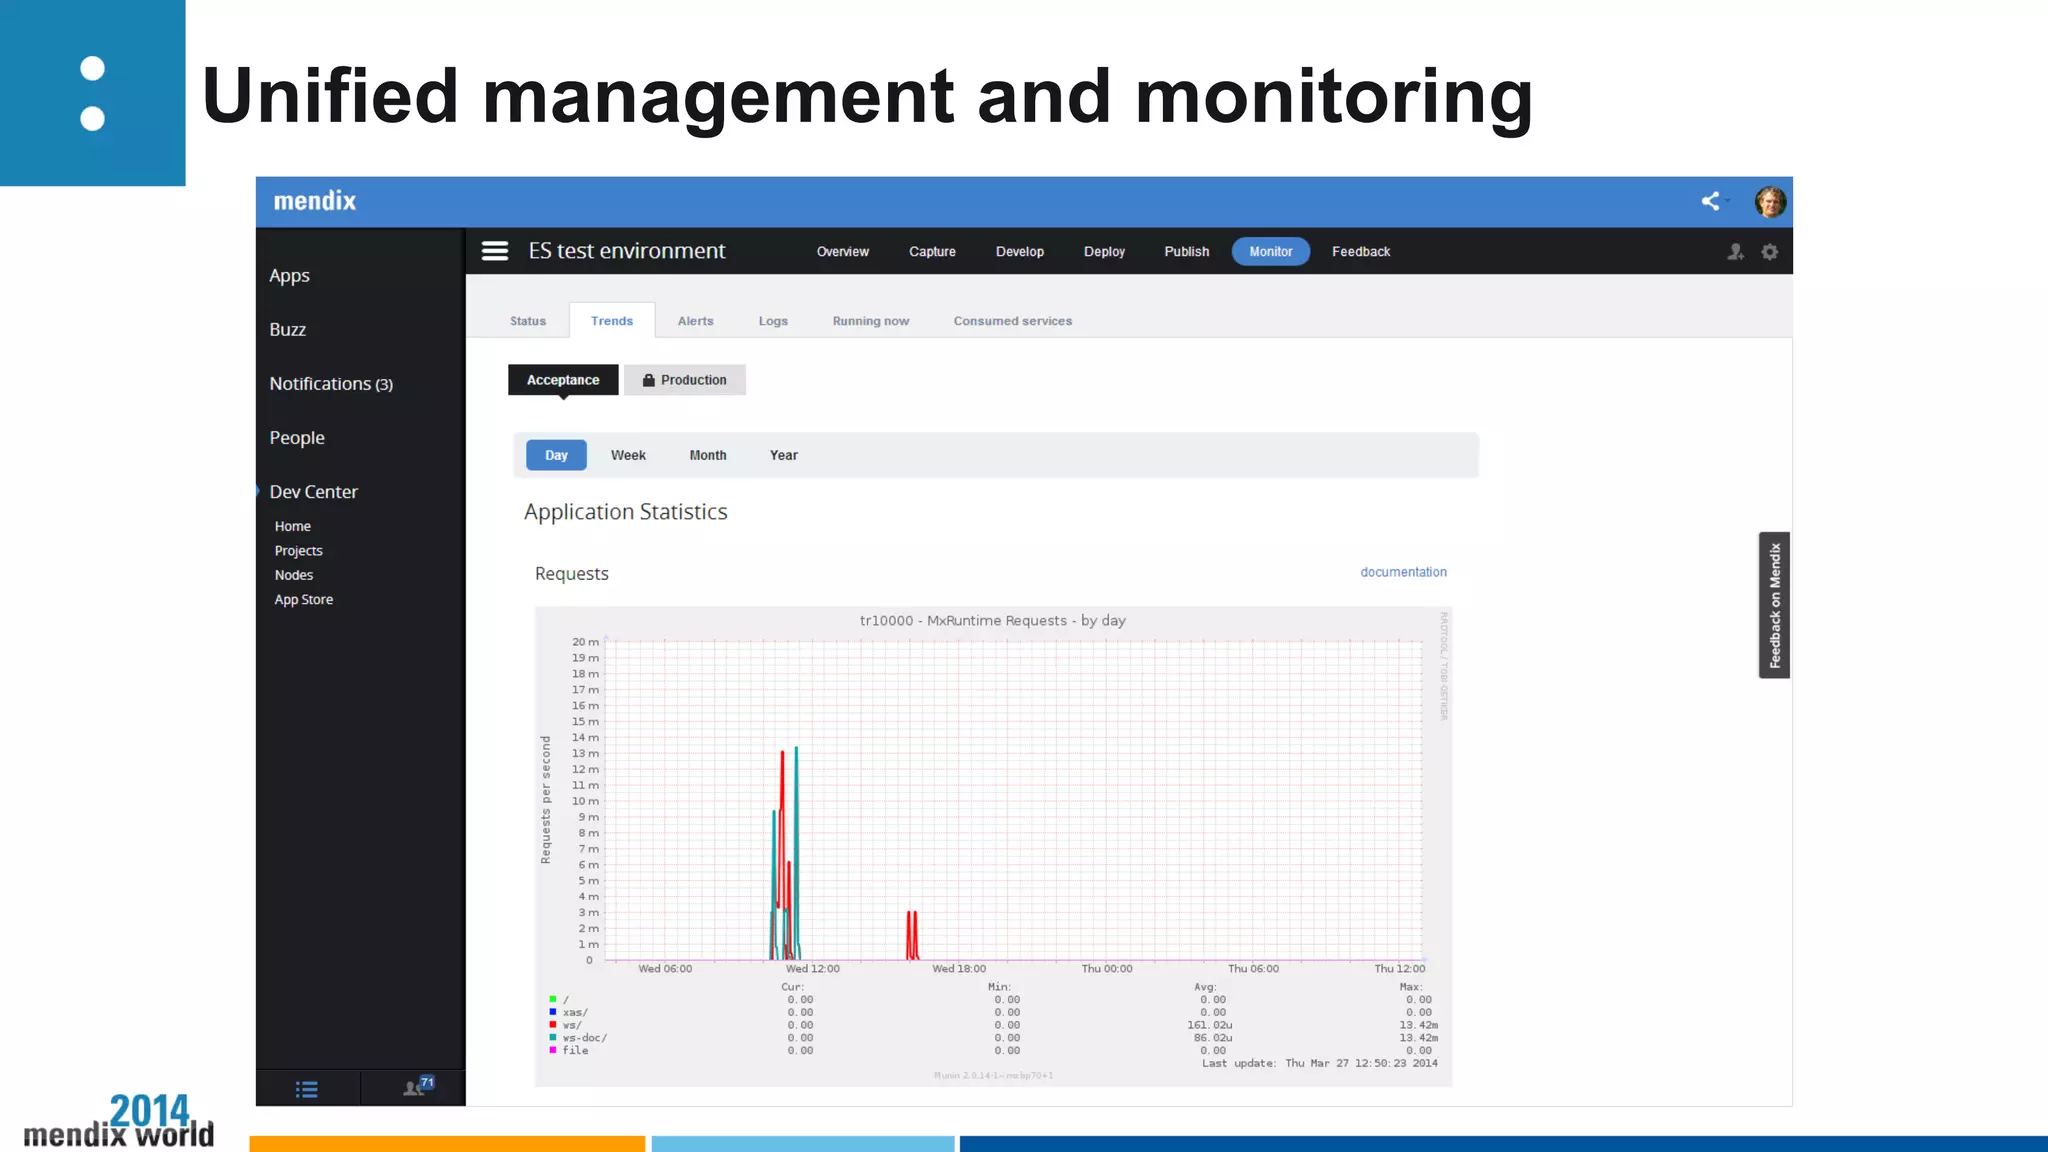Open the contacts icon with the 71 badge
The width and height of the screenshot is (2048, 1152).
coord(418,1086)
